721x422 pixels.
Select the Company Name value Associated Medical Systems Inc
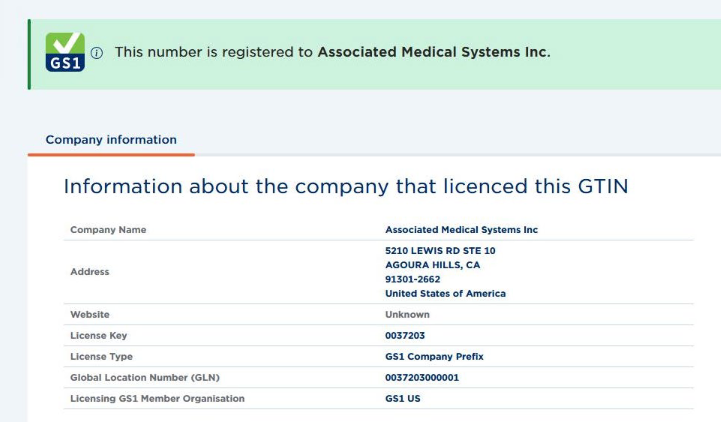point(461,230)
